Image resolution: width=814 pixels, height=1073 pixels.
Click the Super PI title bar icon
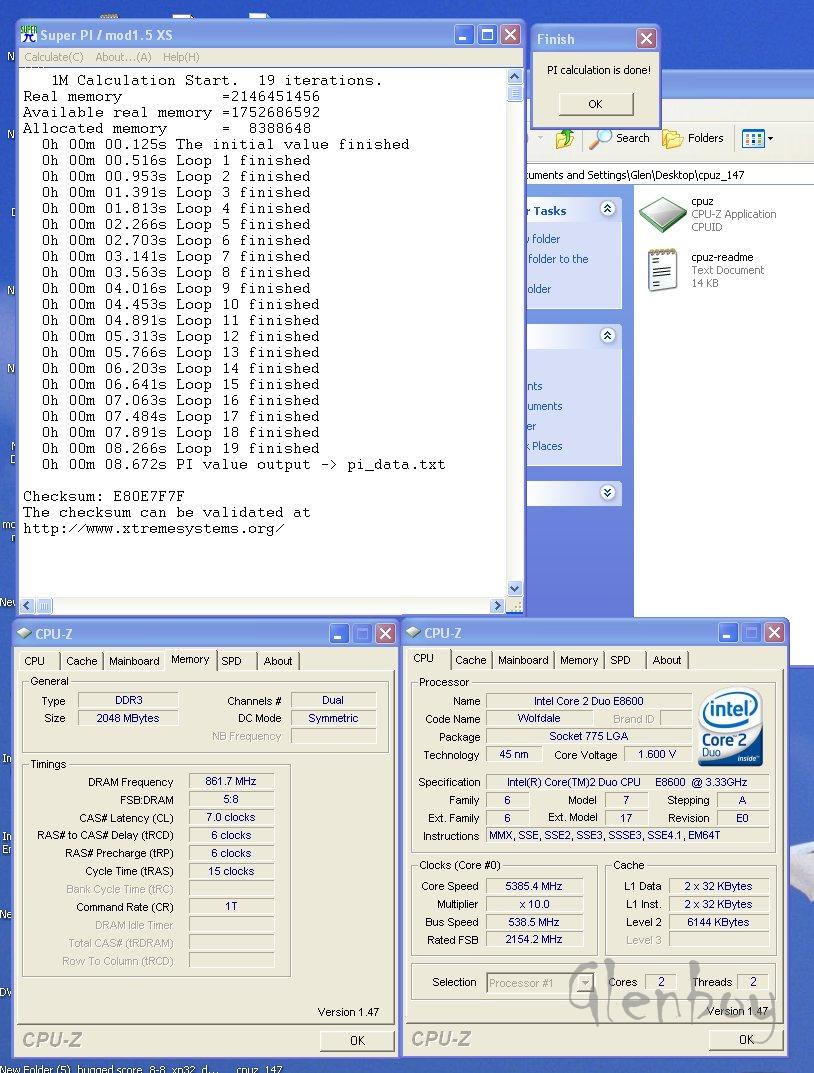(29, 36)
